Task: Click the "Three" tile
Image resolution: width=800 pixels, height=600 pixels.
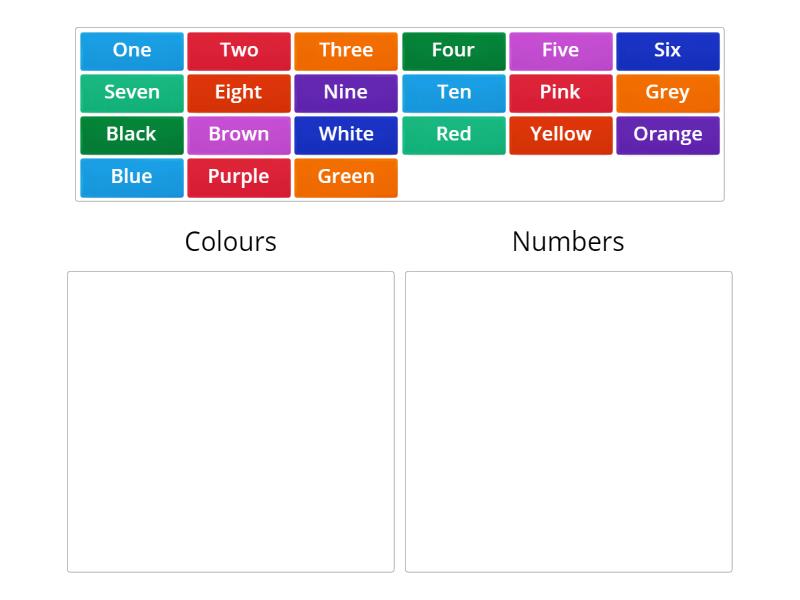Action: tap(346, 50)
